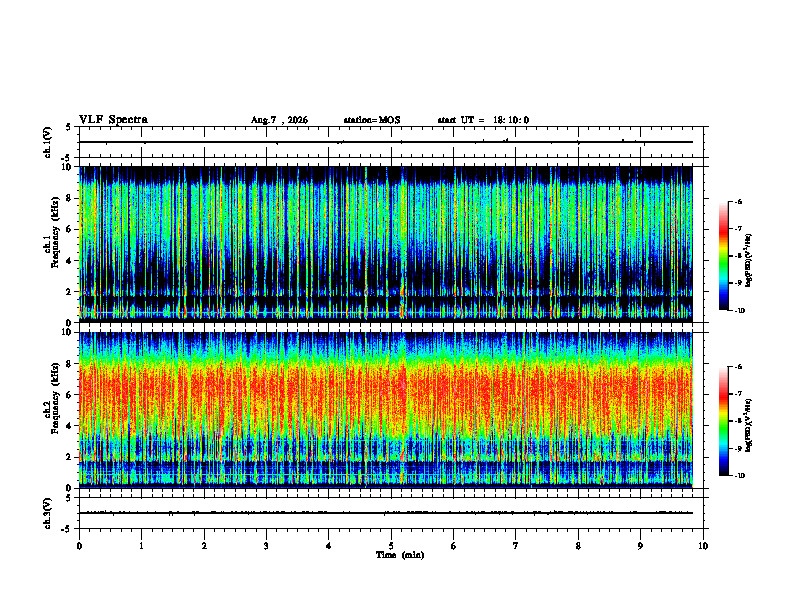Click time axis tick label "7"
Viewport: 792px width, 612px height.
516,546
